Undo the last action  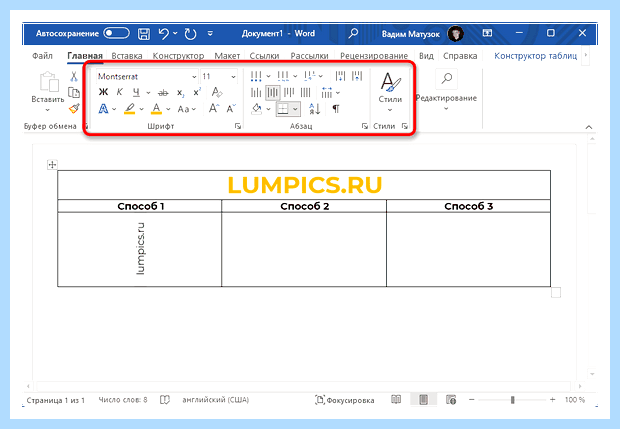pos(163,34)
